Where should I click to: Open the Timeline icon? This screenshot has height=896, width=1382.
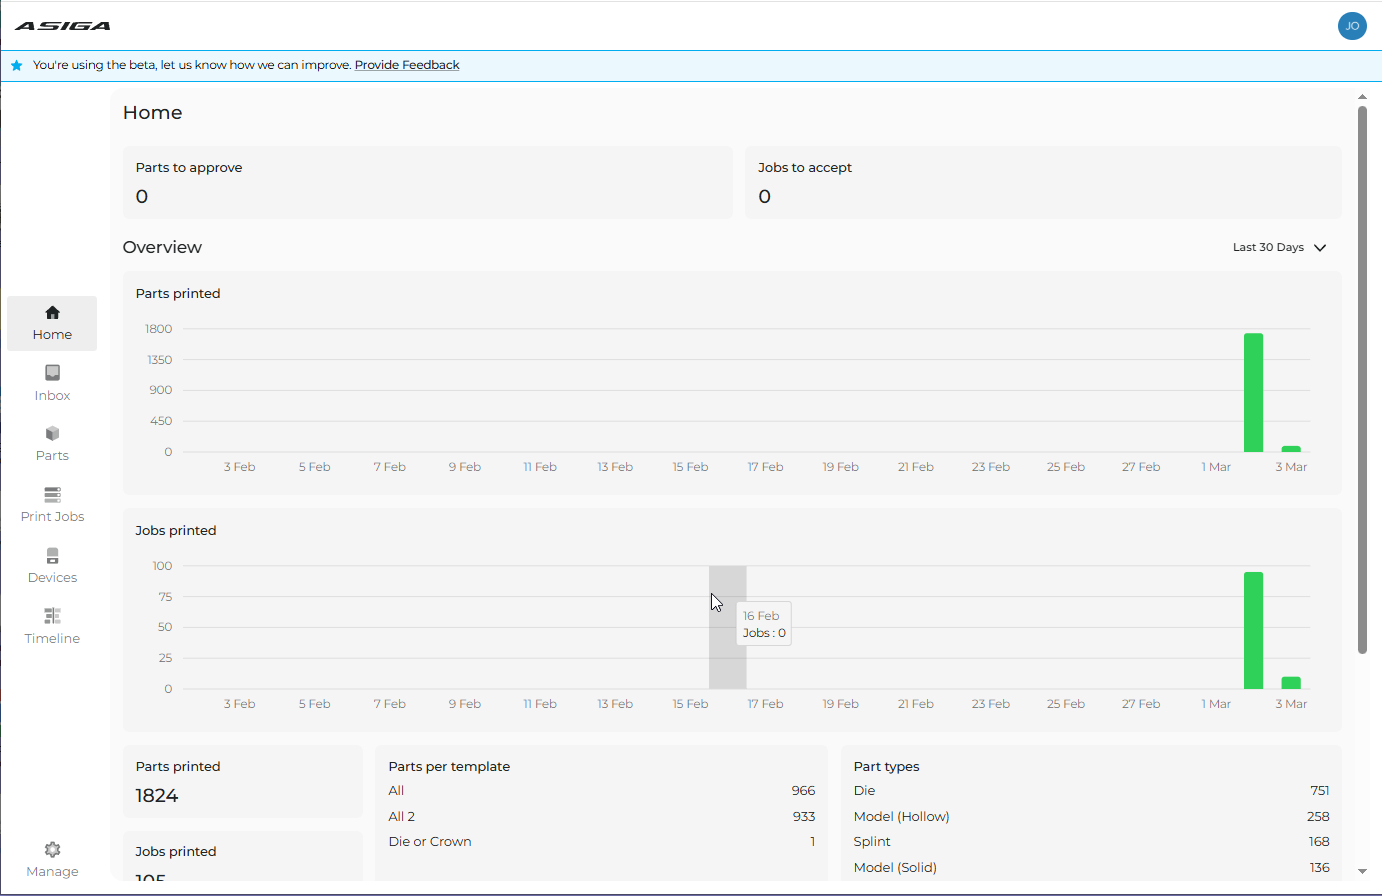click(x=52, y=616)
